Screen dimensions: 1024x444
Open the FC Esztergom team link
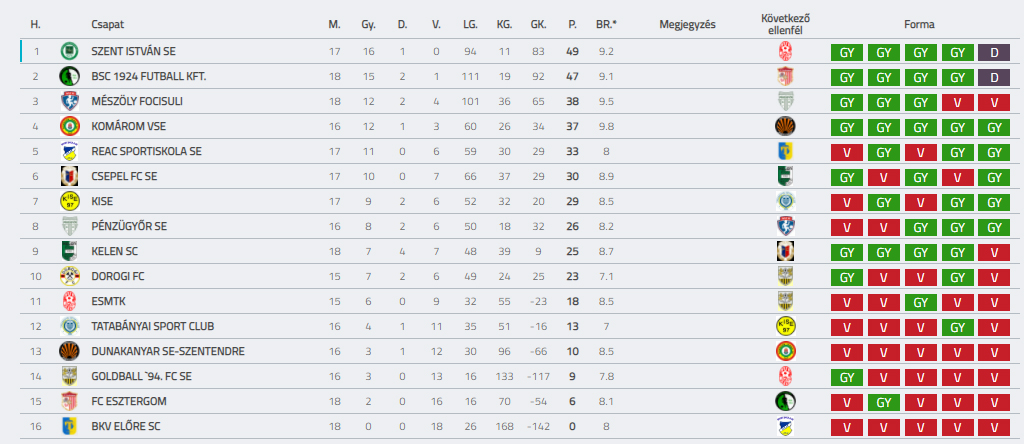pyautogui.click(x=128, y=401)
